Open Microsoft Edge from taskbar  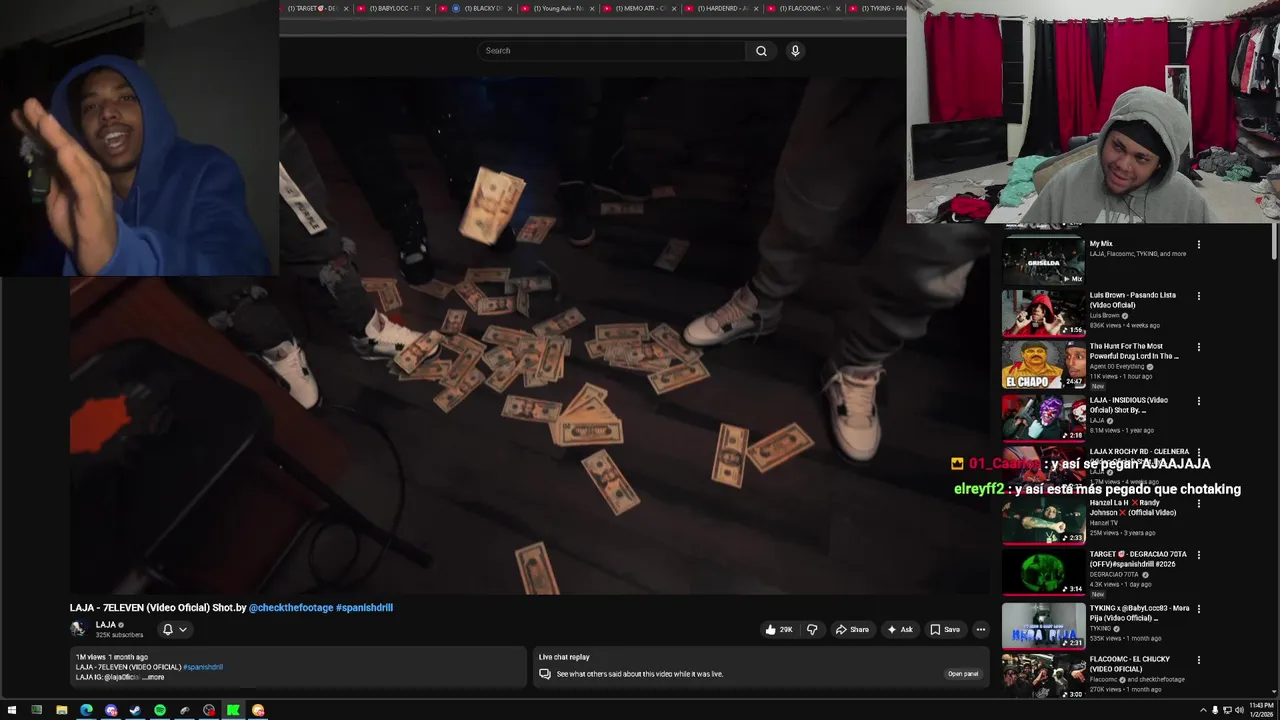click(x=86, y=710)
